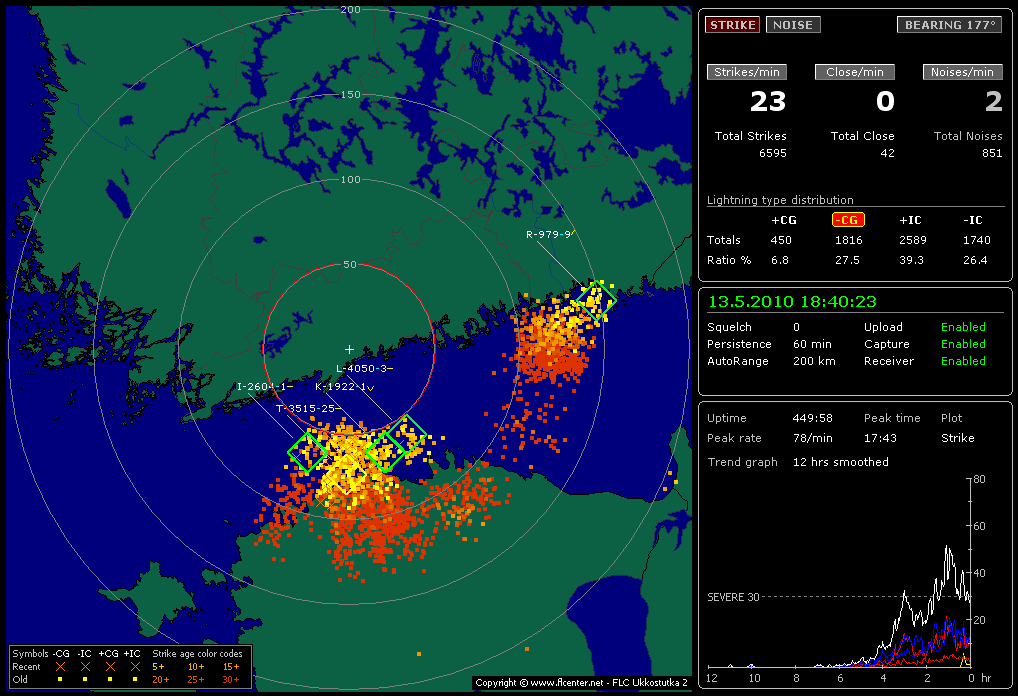Select storm cell label R-979-9
This screenshot has height=696, width=1018.
pyautogui.click(x=548, y=234)
